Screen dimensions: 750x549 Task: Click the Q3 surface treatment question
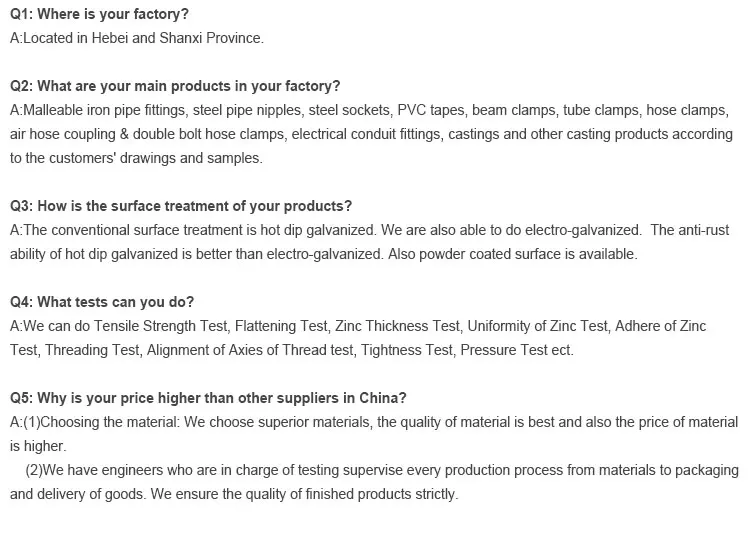181,206
